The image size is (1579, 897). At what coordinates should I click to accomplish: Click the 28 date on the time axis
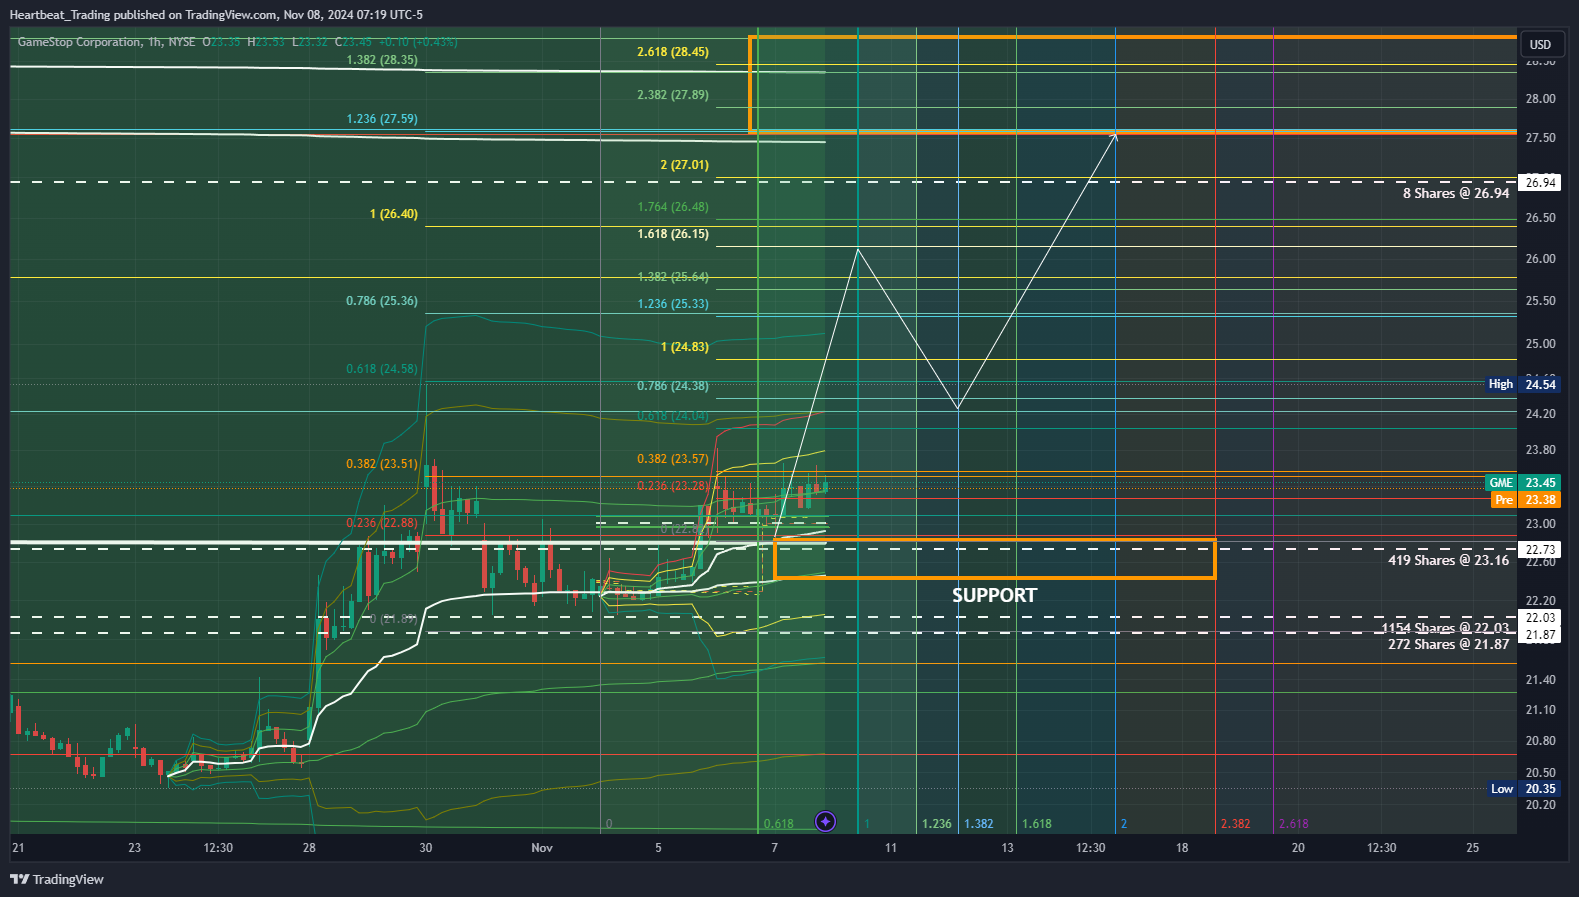(x=309, y=848)
